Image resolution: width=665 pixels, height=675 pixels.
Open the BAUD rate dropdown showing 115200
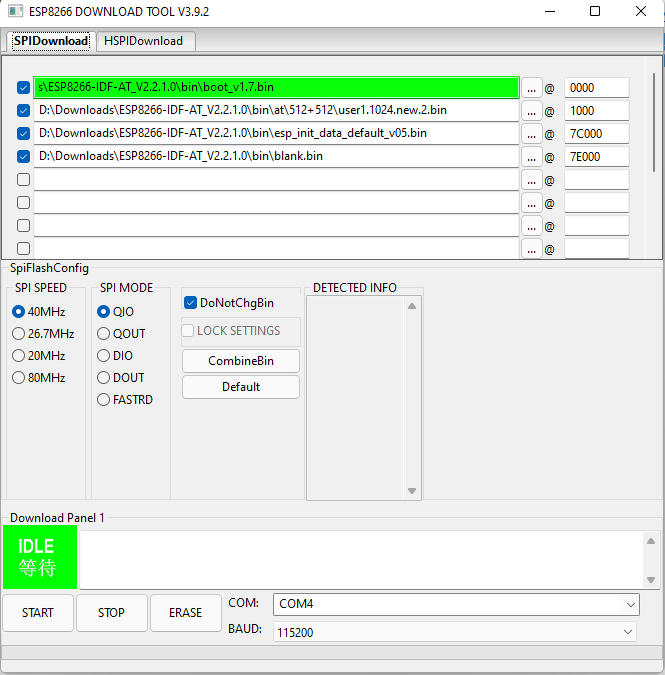tap(455, 632)
